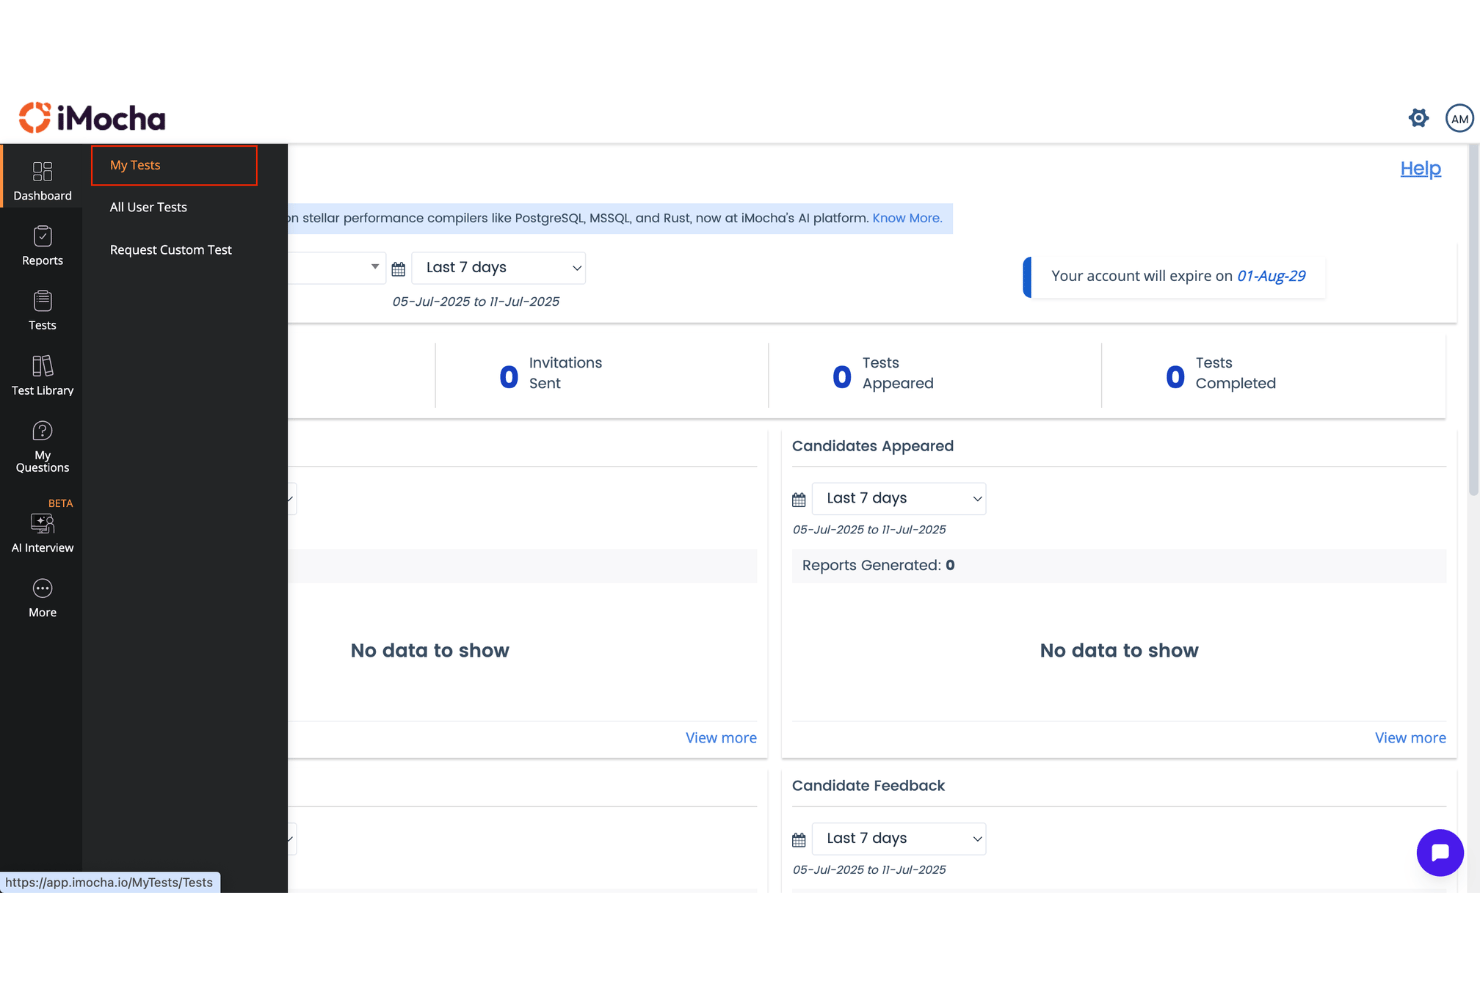
Task: Click the vertical page scrollbar
Action: point(1473,320)
